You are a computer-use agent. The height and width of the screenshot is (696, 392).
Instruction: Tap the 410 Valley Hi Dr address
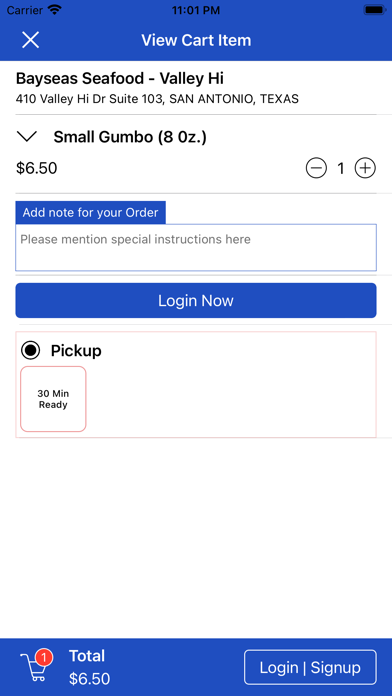(x=157, y=99)
